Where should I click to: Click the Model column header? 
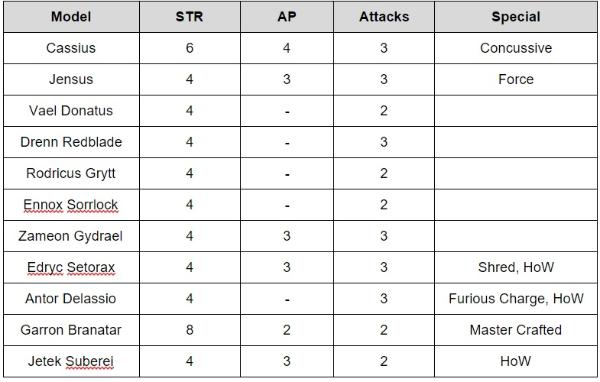point(71,17)
